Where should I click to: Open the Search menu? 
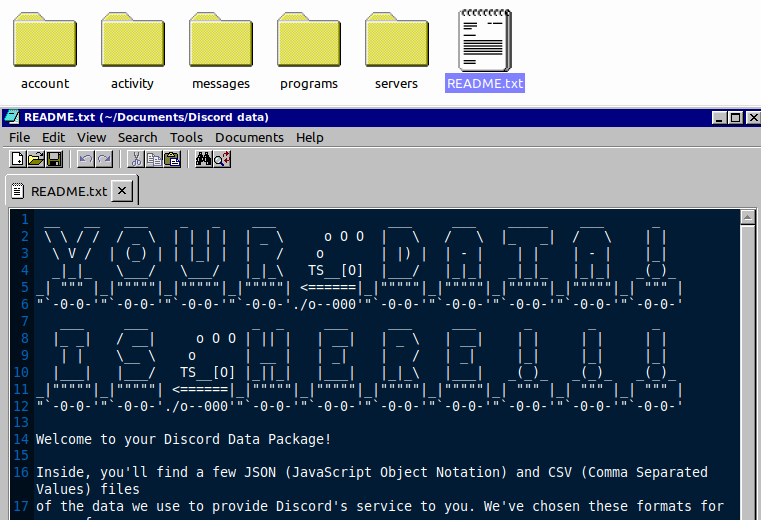pos(137,138)
